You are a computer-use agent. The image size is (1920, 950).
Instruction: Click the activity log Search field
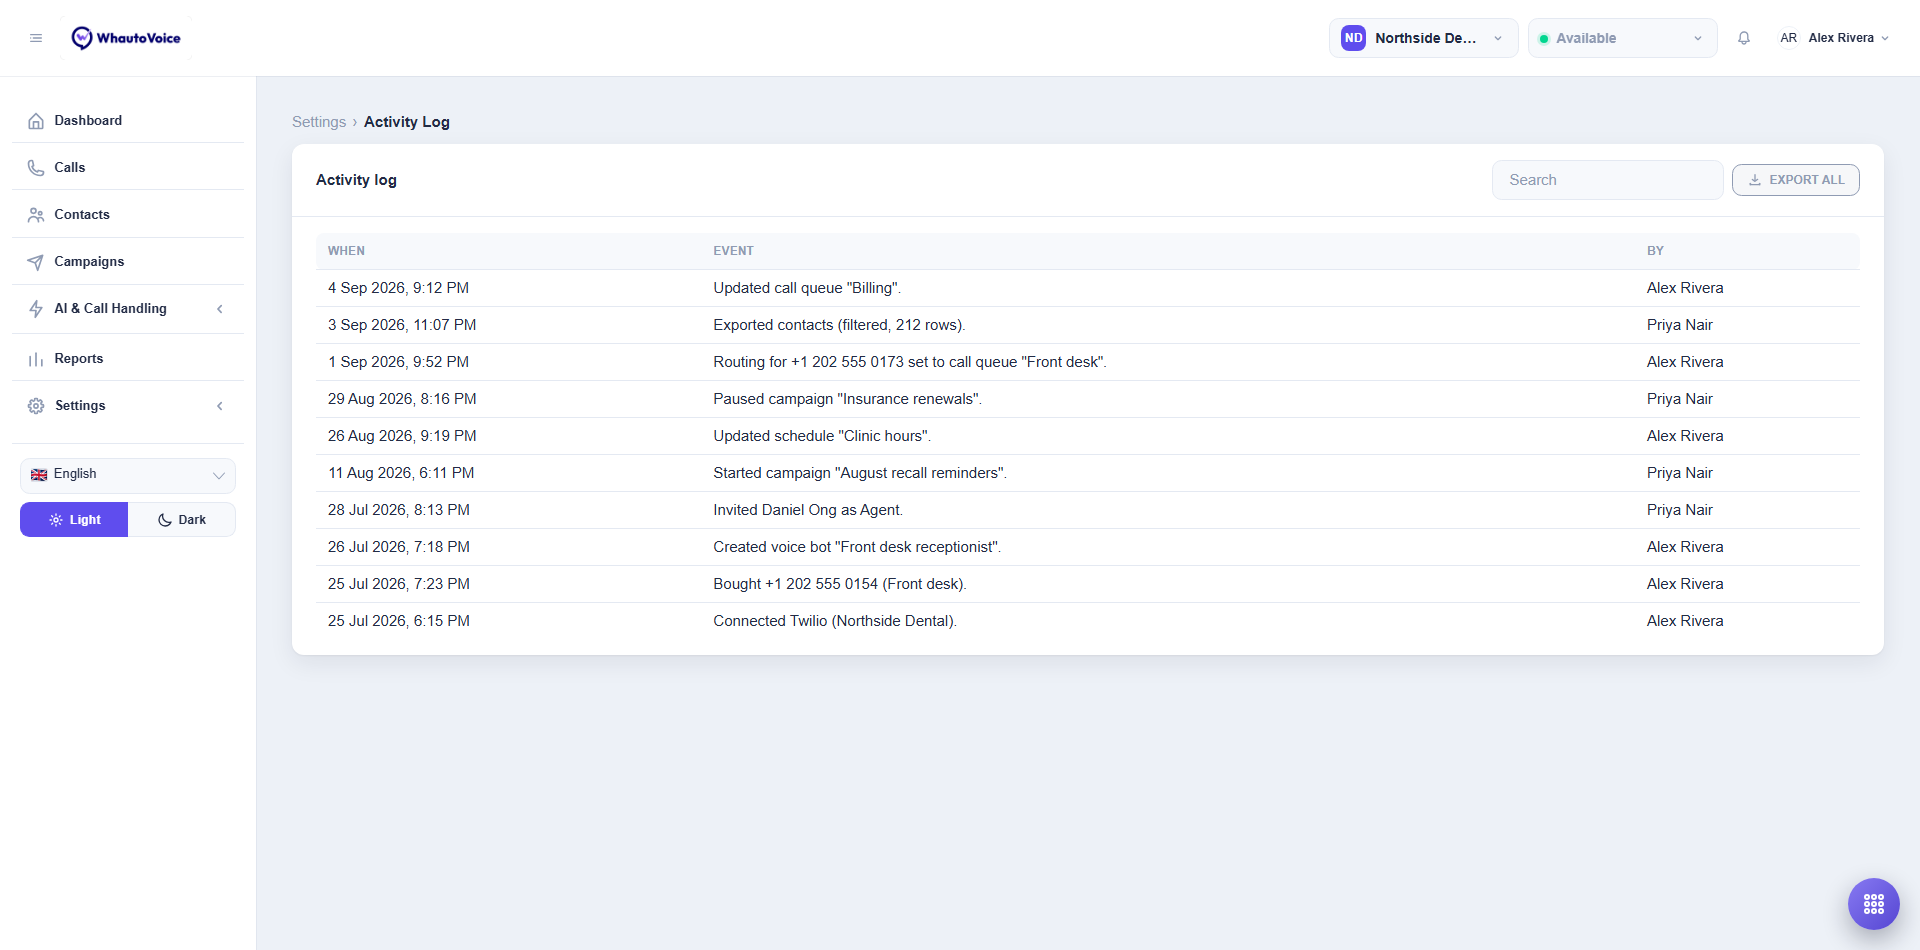1607,180
